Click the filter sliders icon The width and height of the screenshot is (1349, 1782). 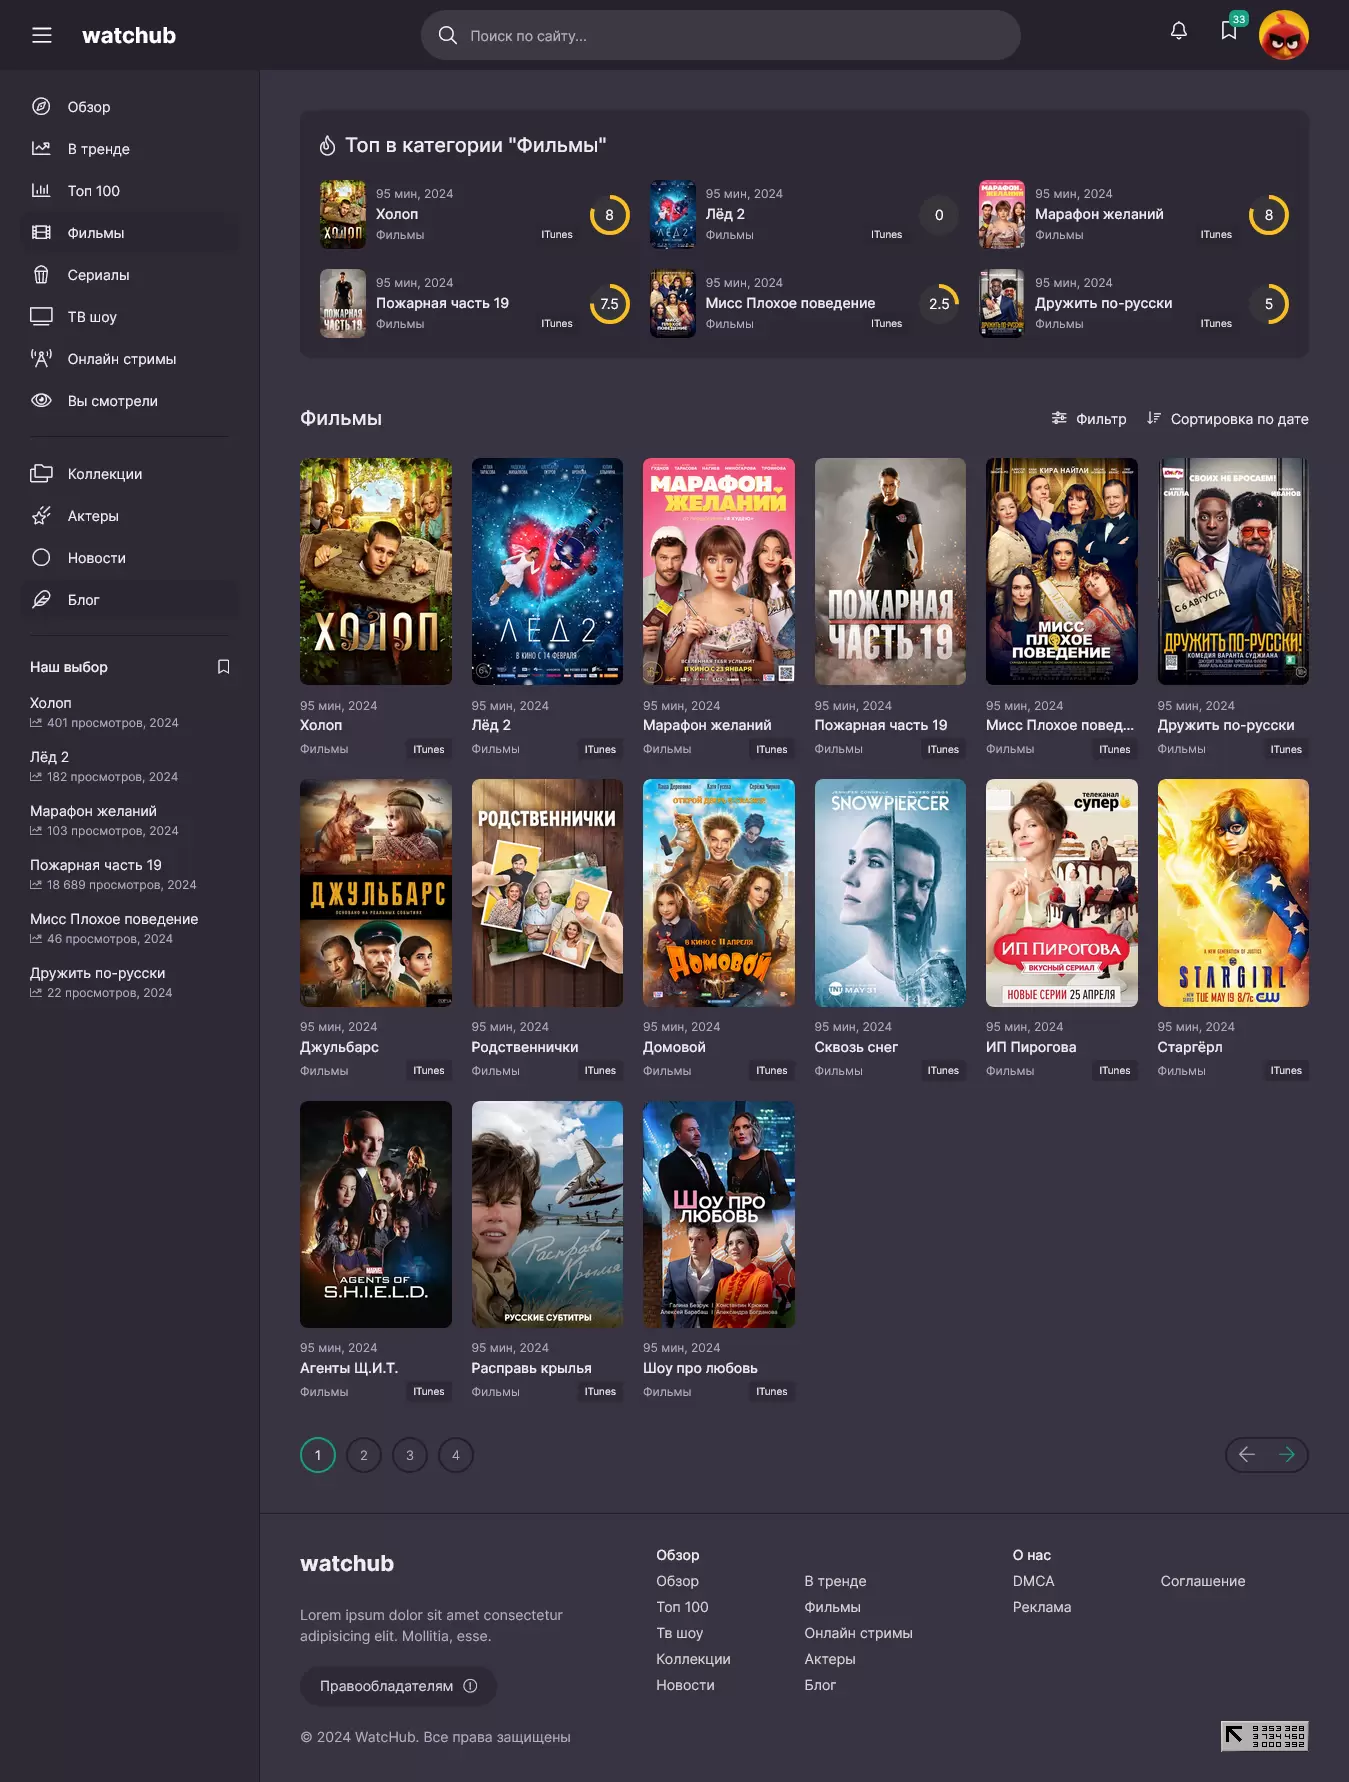click(1059, 418)
